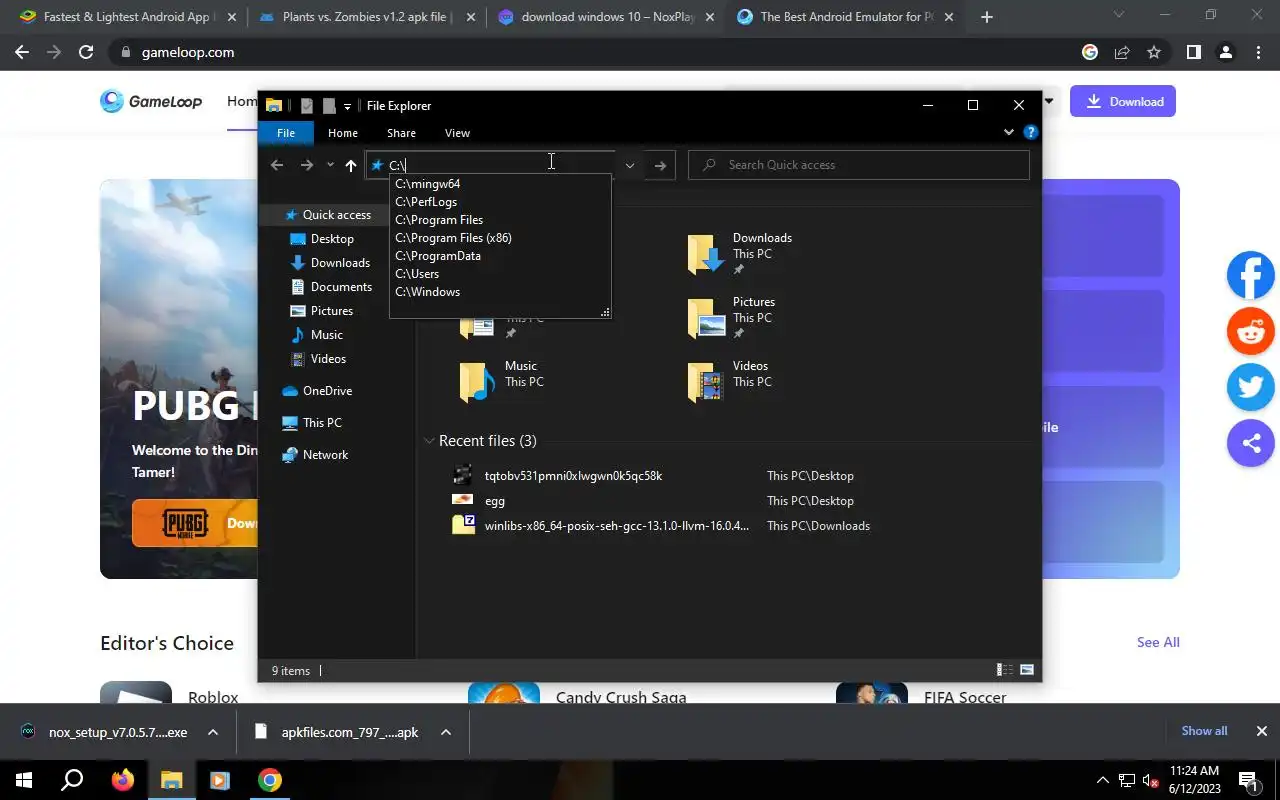Open recent locations dropdown in File Explorer
Viewport: 1280px width, 800px height.
(330, 165)
